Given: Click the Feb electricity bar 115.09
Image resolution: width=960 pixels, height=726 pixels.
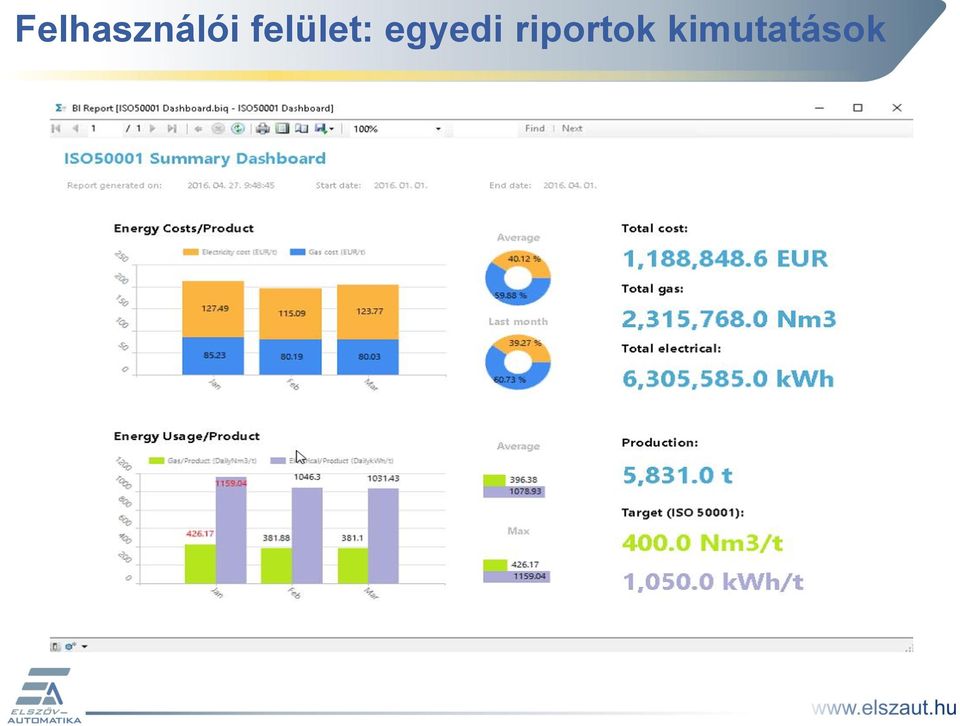Looking at the screenshot, I should point(291,314).
